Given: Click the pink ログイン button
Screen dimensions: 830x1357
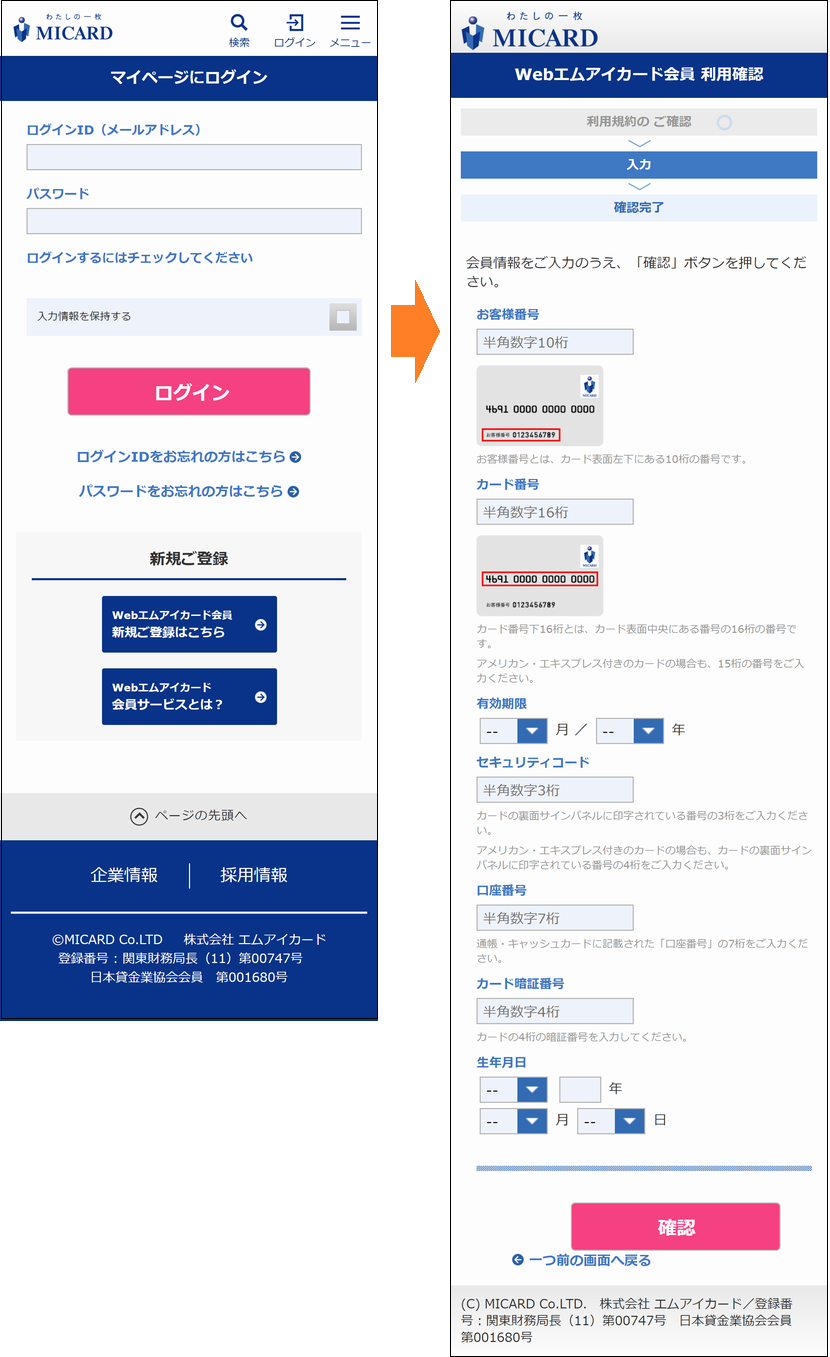Looking at the screenshot, I should click(x=189, y=392).
